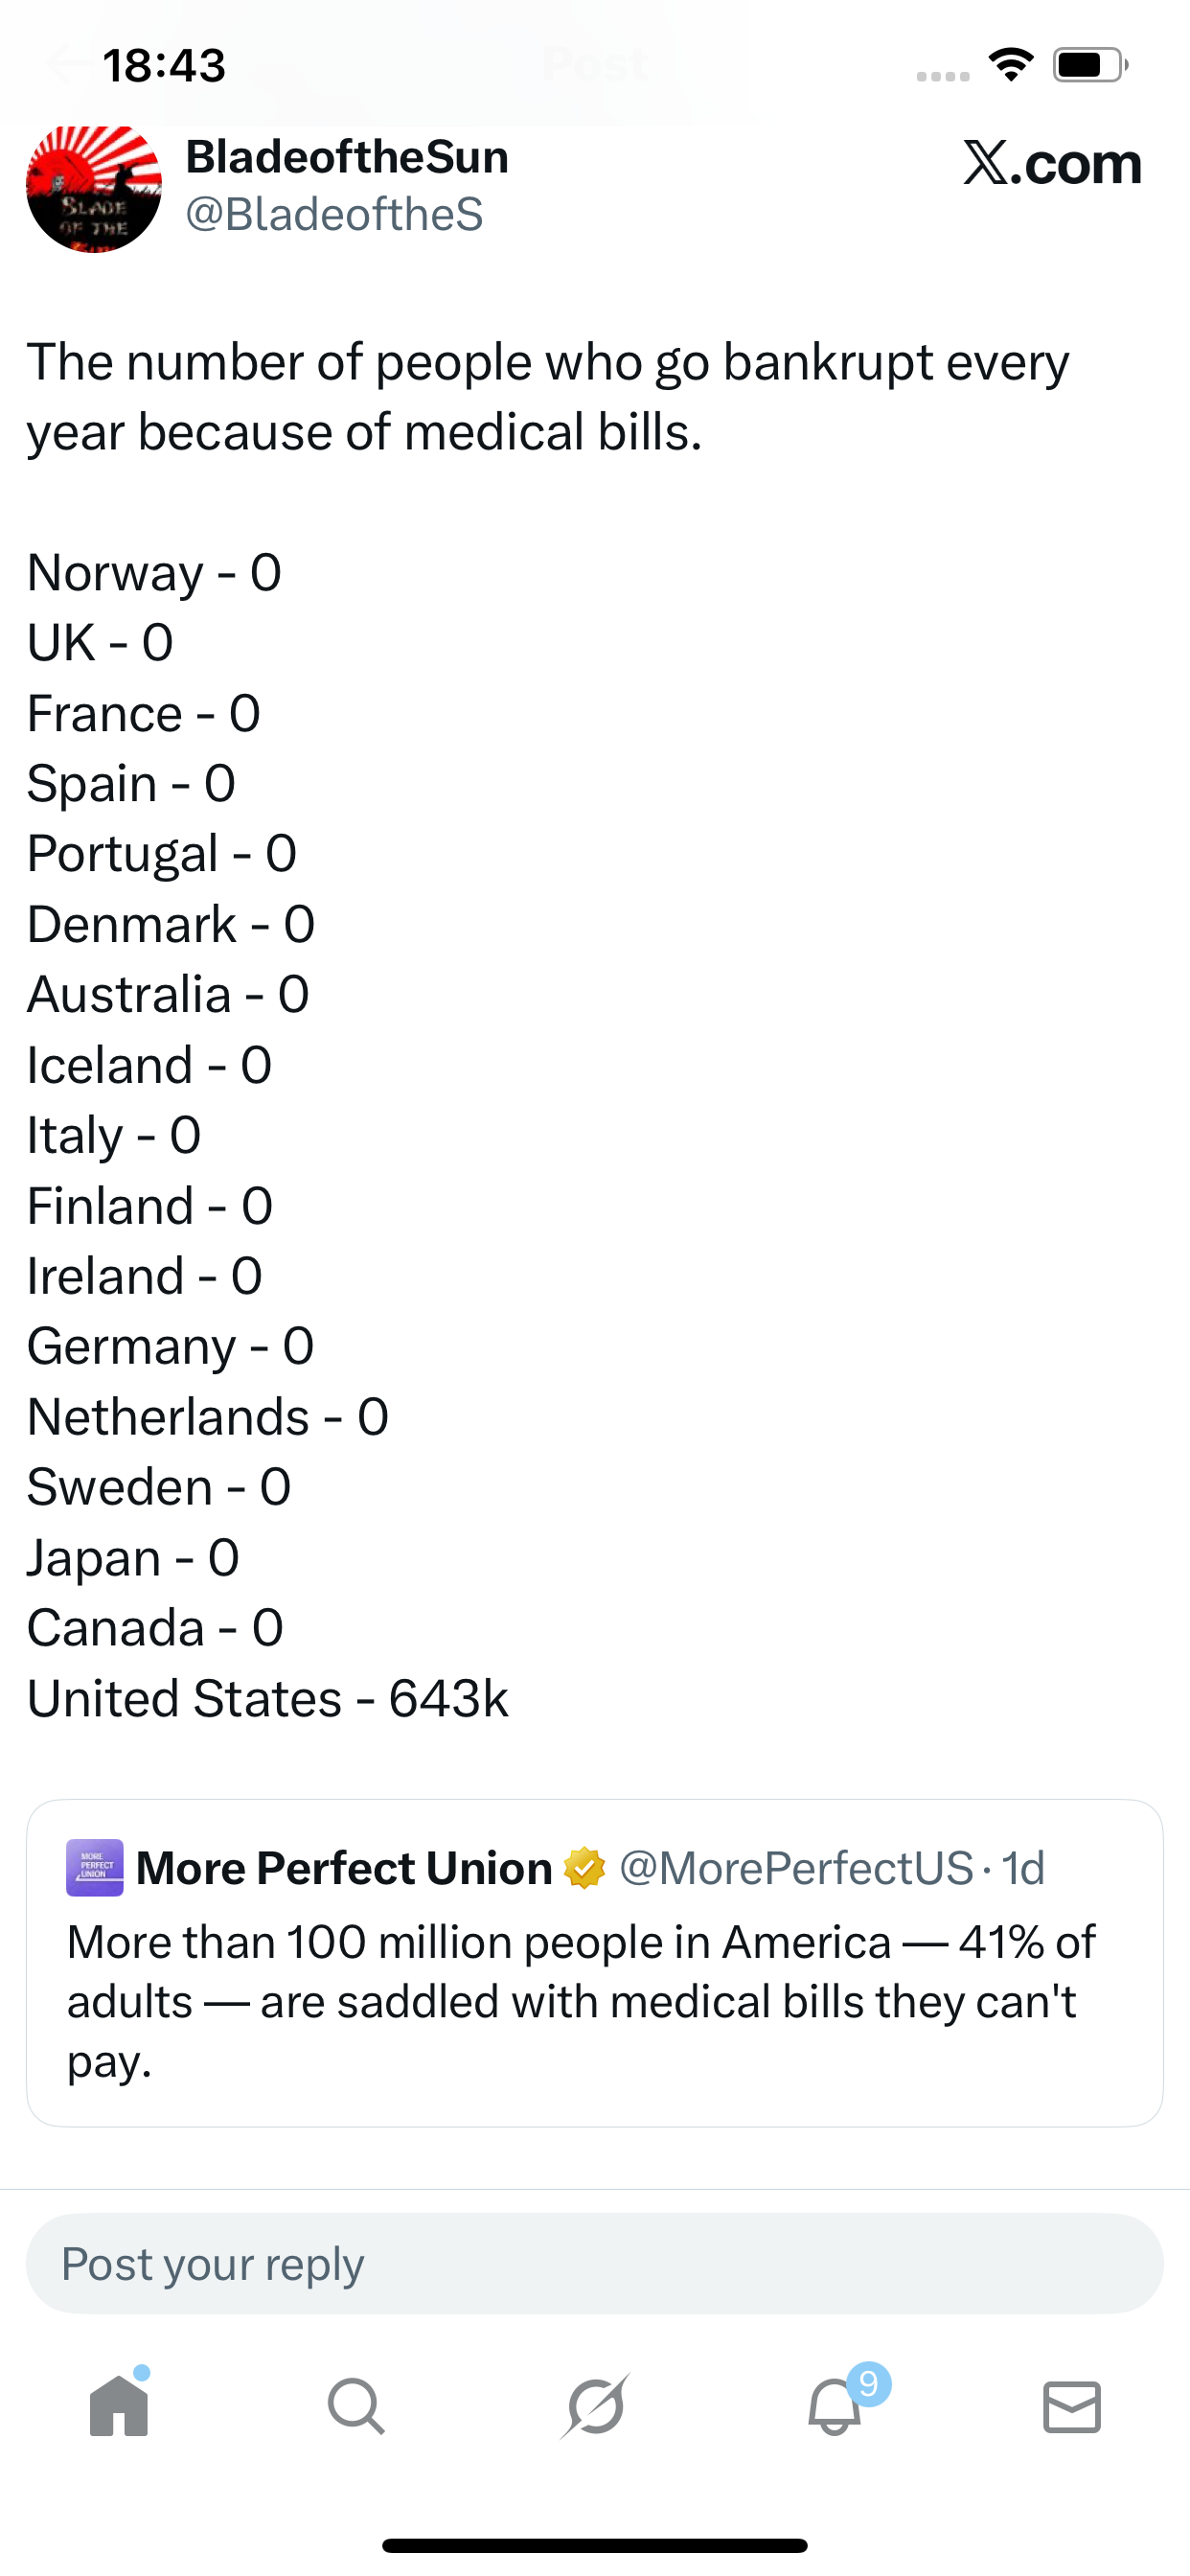Open the Home tab icon

pyautogui.click(x=119, y=2406)
